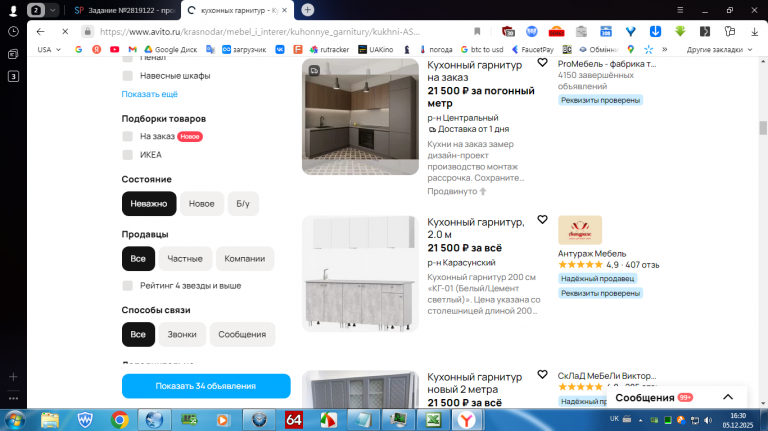Open the add panel plus icon in sidebar
This screenshot has height=431, width=768.
13,377
